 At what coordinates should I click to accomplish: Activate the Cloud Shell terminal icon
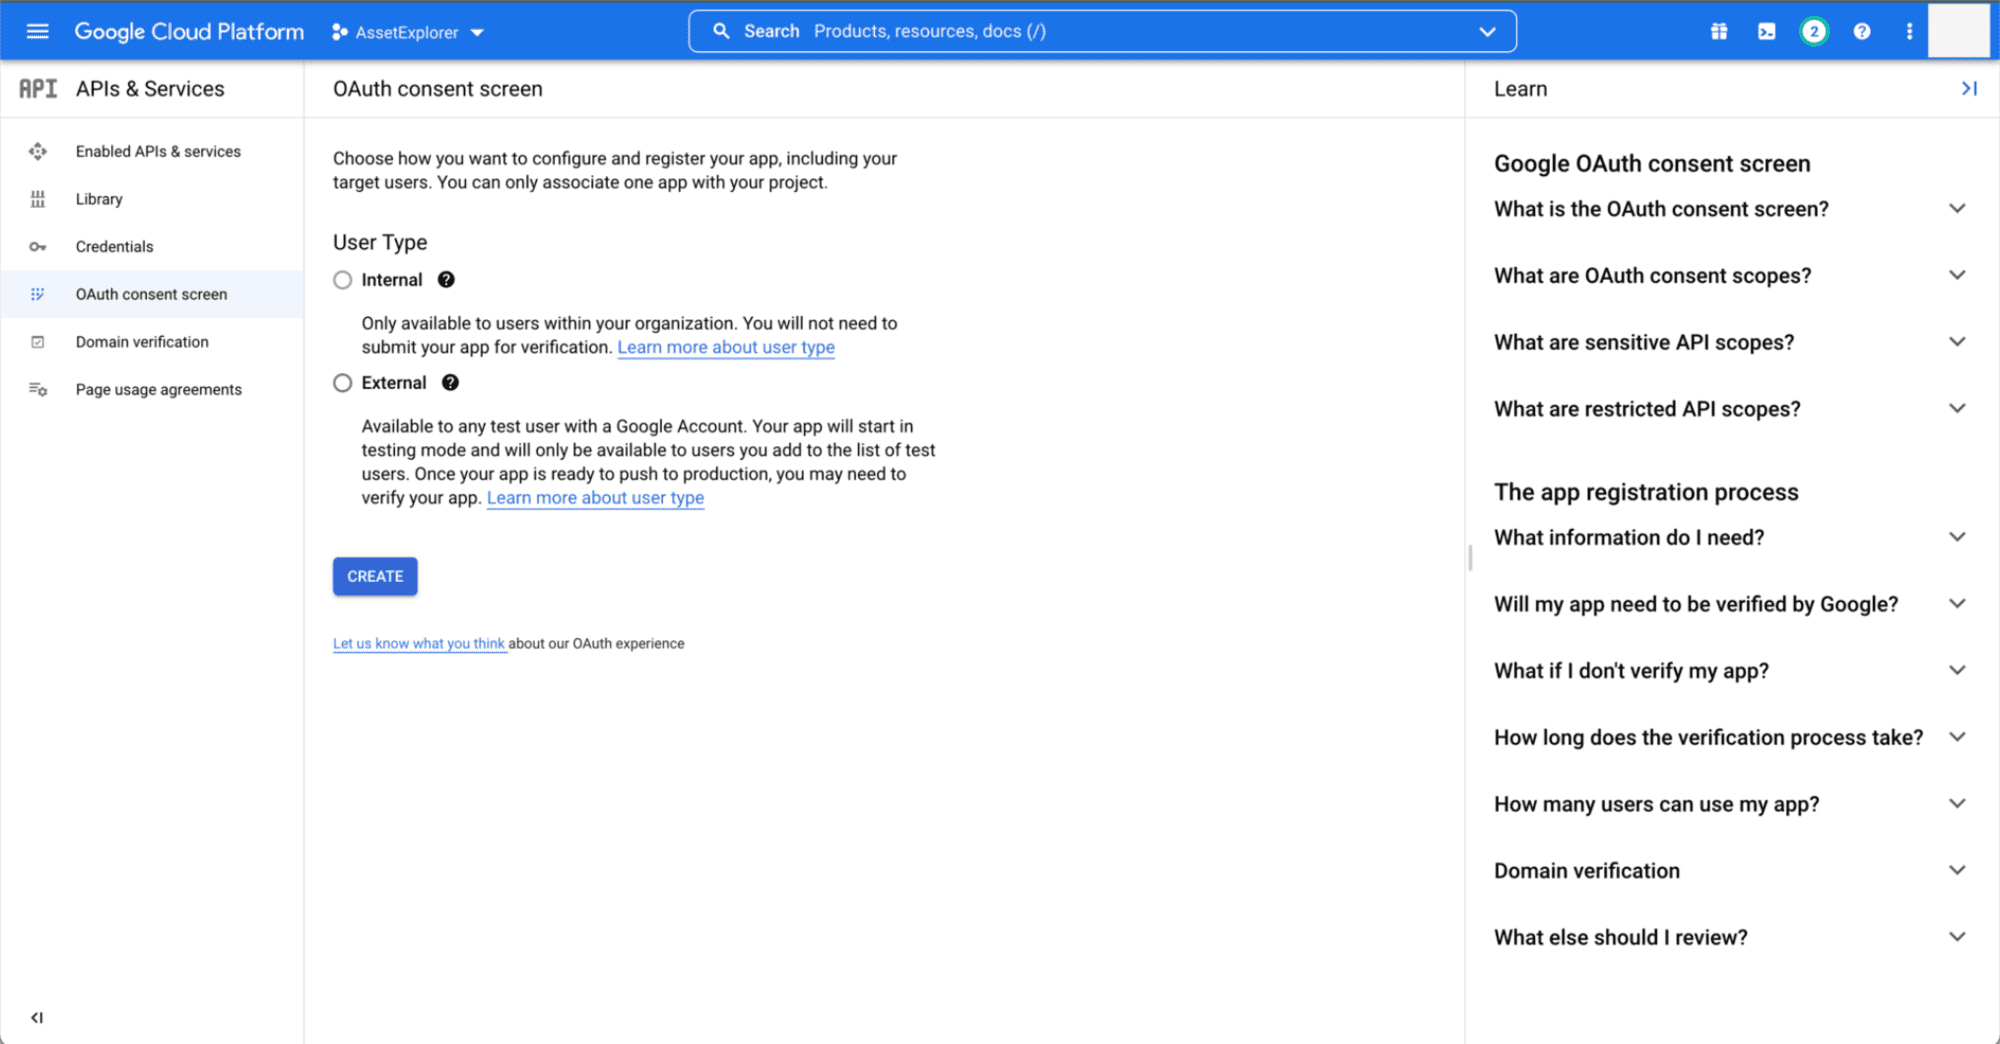1767,31
